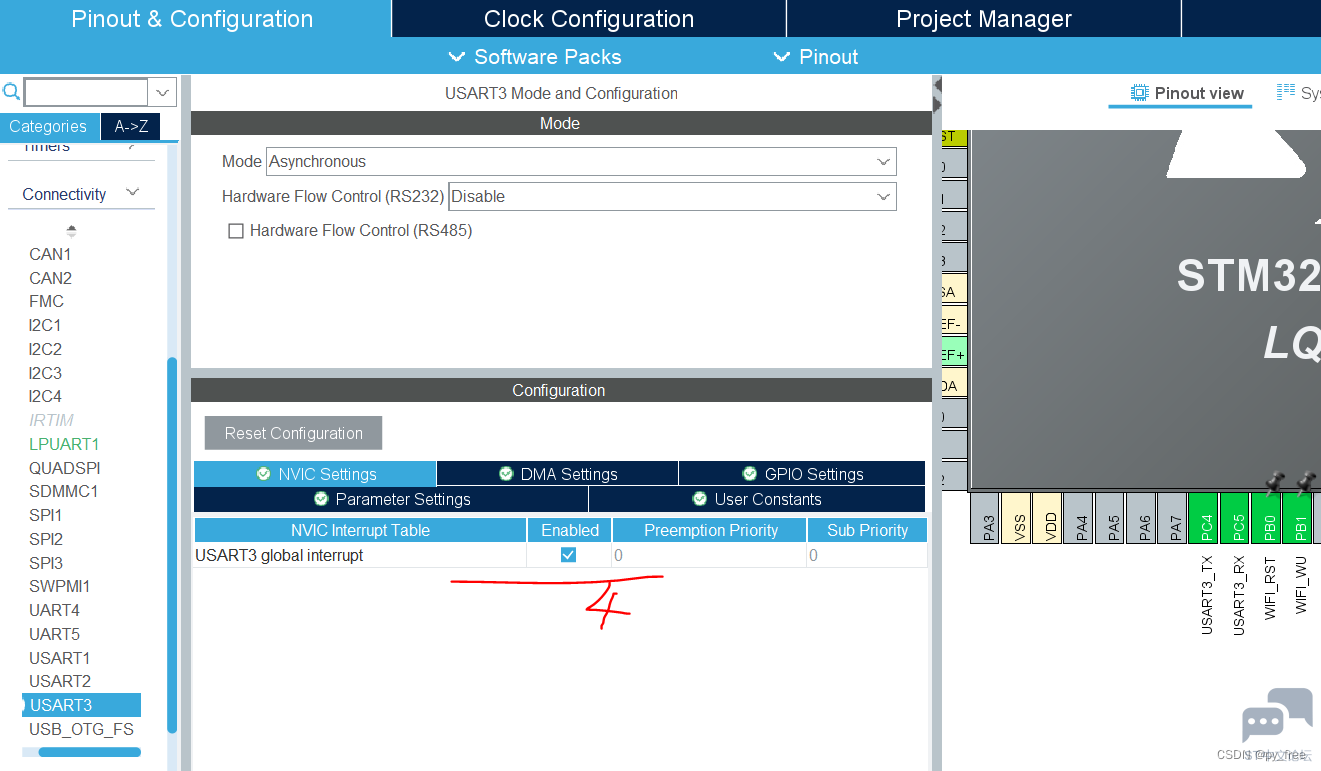Click the peripheral list scroll-up arrow

(x=71, y=231)
